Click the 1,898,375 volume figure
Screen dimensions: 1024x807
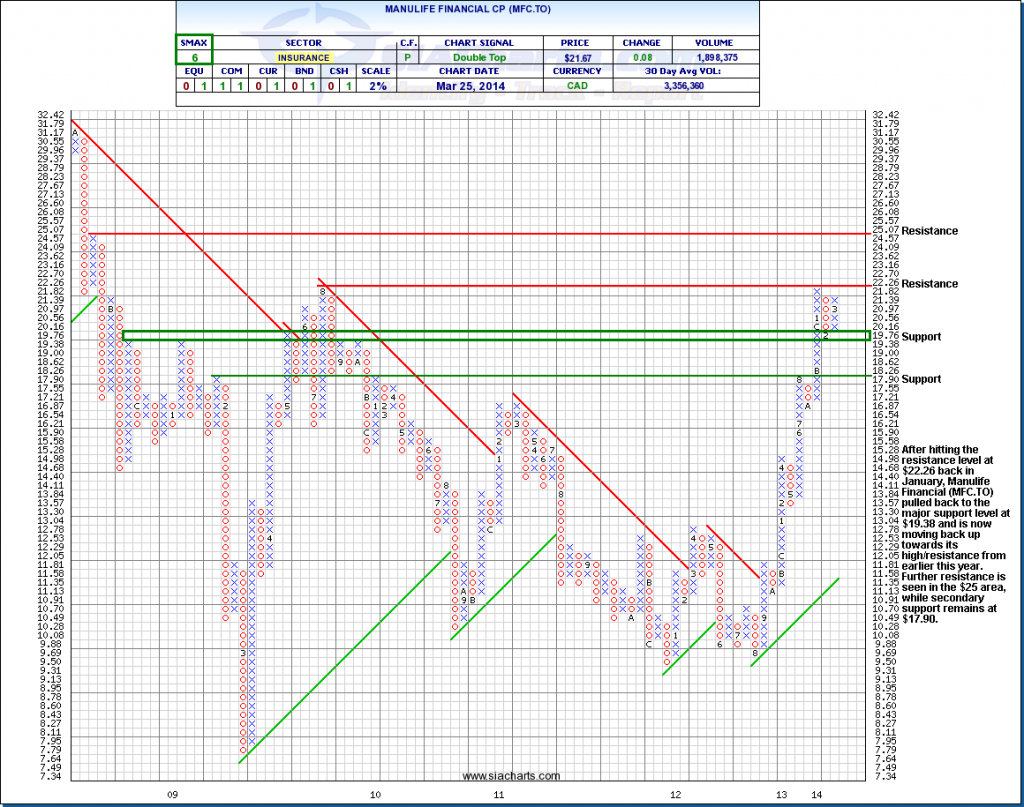click(x=719, y=58)
